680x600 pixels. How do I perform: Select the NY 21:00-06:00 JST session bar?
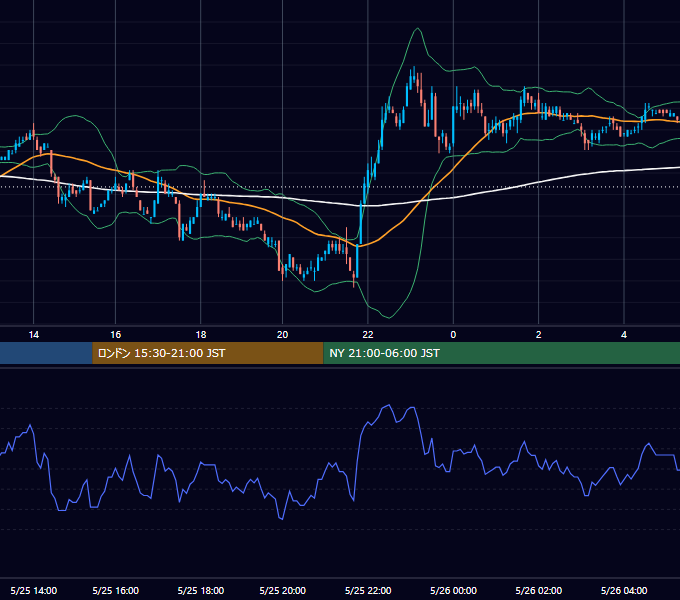[x=501, y=353]
